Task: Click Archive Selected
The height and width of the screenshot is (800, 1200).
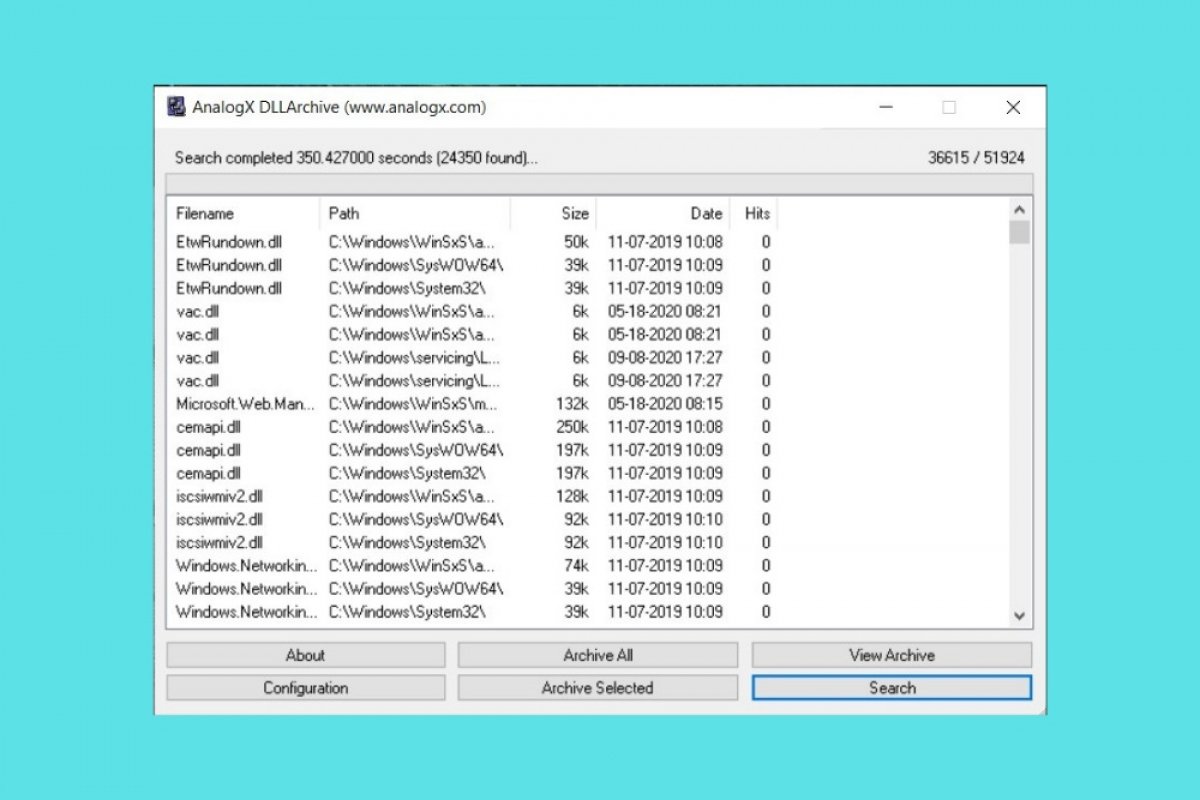Action: [598, 688]
